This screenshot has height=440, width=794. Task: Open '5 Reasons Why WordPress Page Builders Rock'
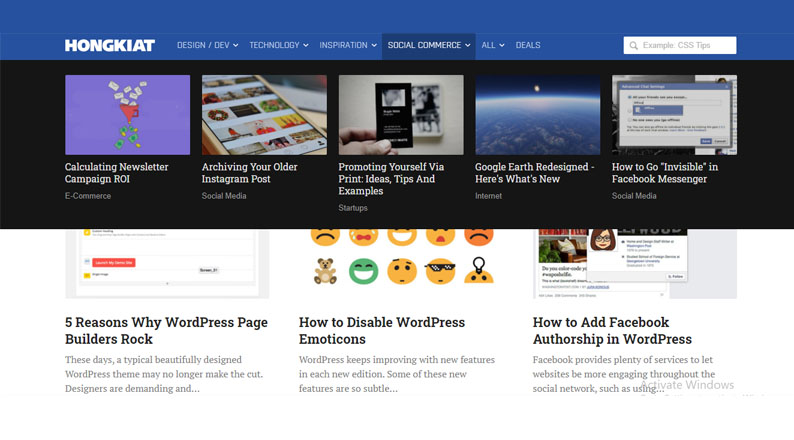pyautogui.click(x=166, y=331)
